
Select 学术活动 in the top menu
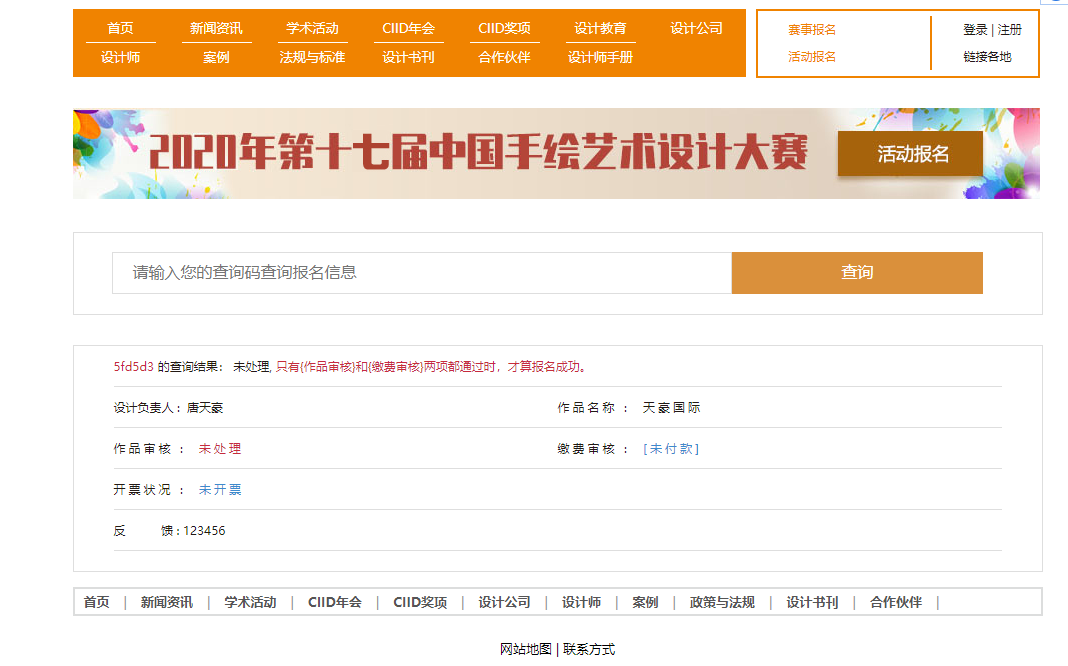(312, 28)
